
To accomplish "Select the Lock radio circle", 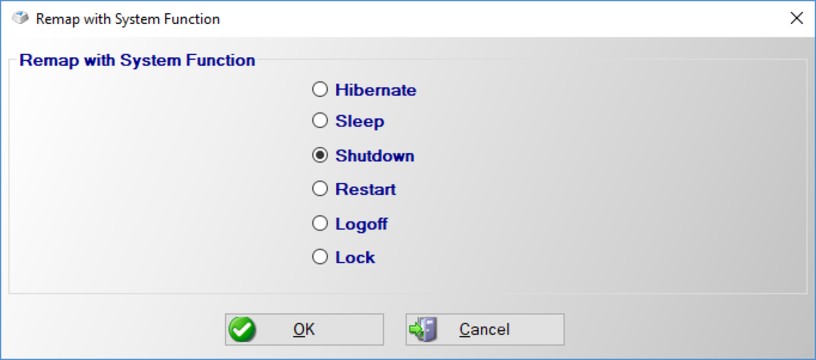I will click(x=320, y=256).
